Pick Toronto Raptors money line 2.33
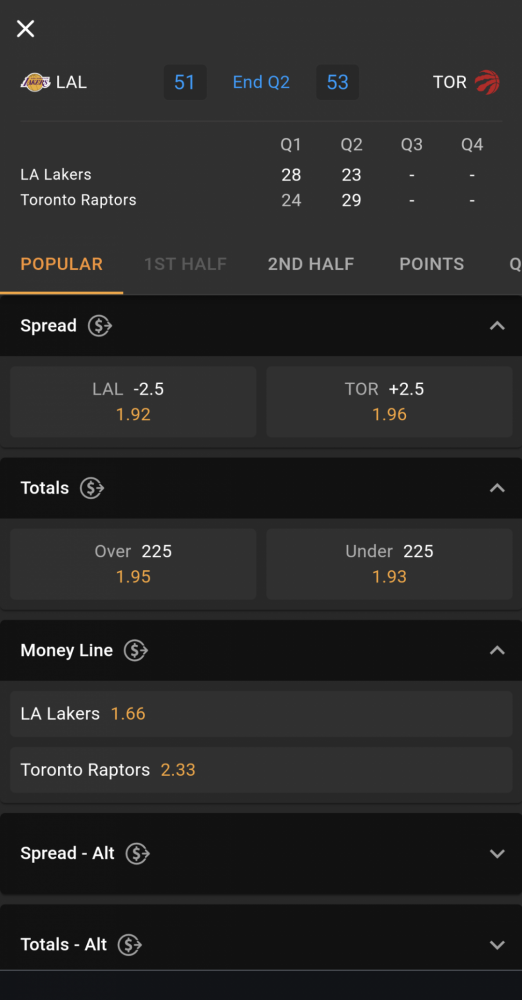 [261, 770]
